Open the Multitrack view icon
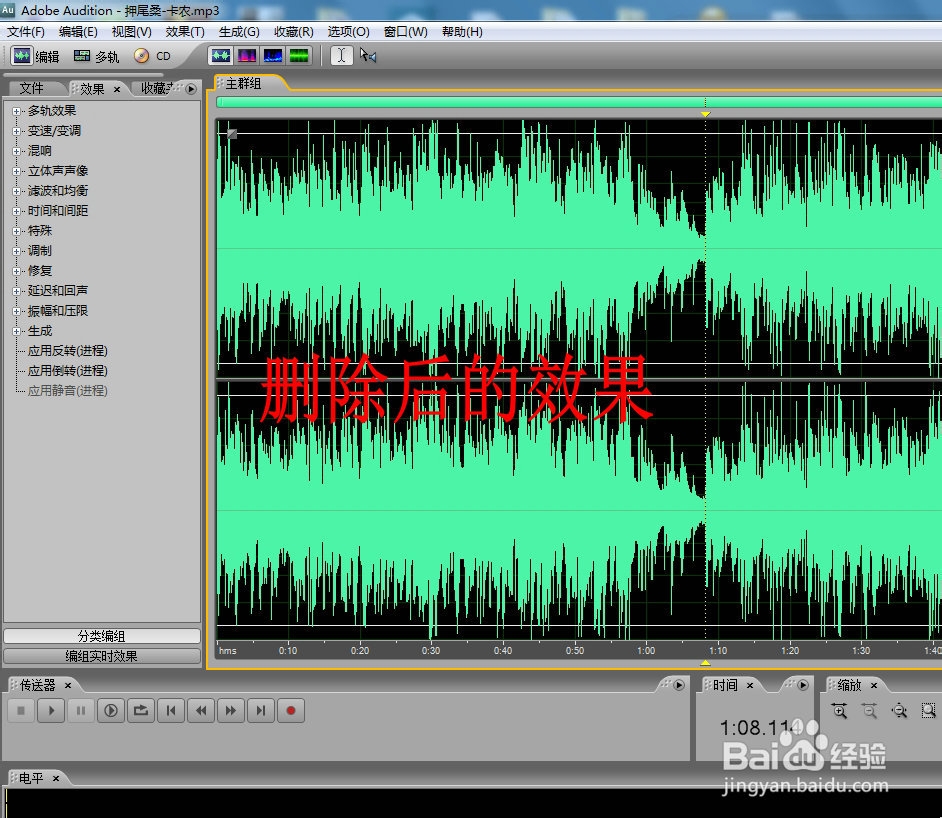 (x=82, y=56)
